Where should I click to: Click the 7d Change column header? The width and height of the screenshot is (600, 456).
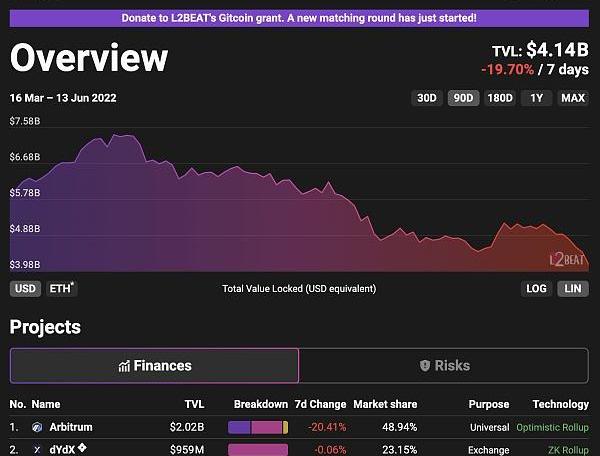click(320, 404)
